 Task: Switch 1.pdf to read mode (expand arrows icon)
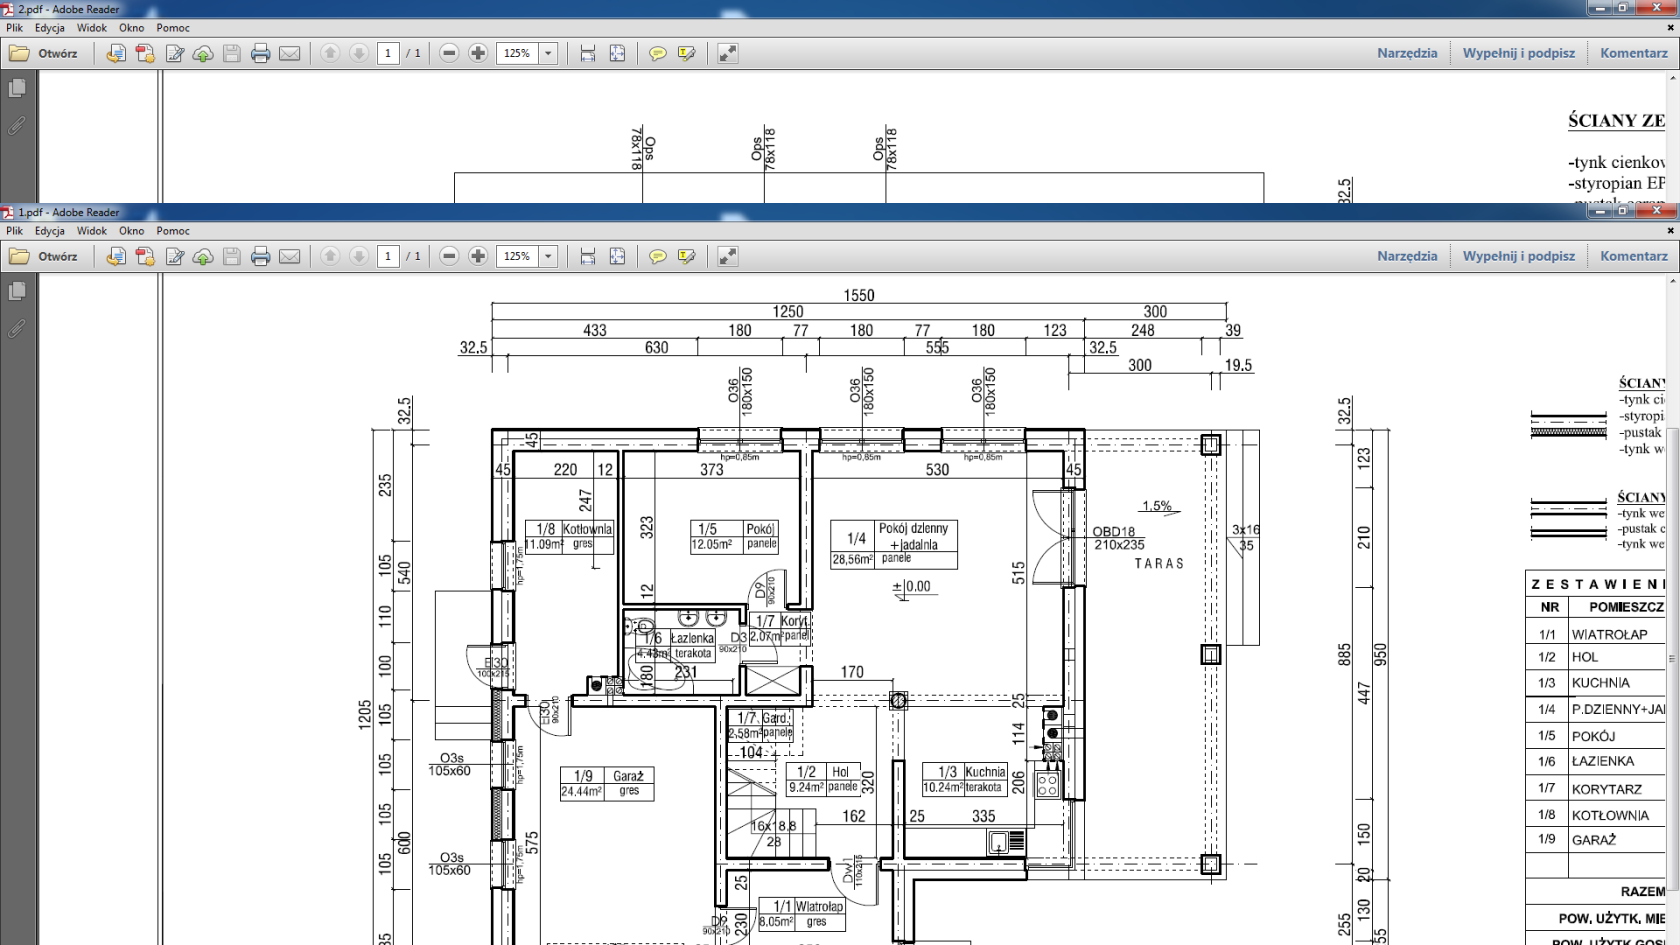tap(728, 257)
